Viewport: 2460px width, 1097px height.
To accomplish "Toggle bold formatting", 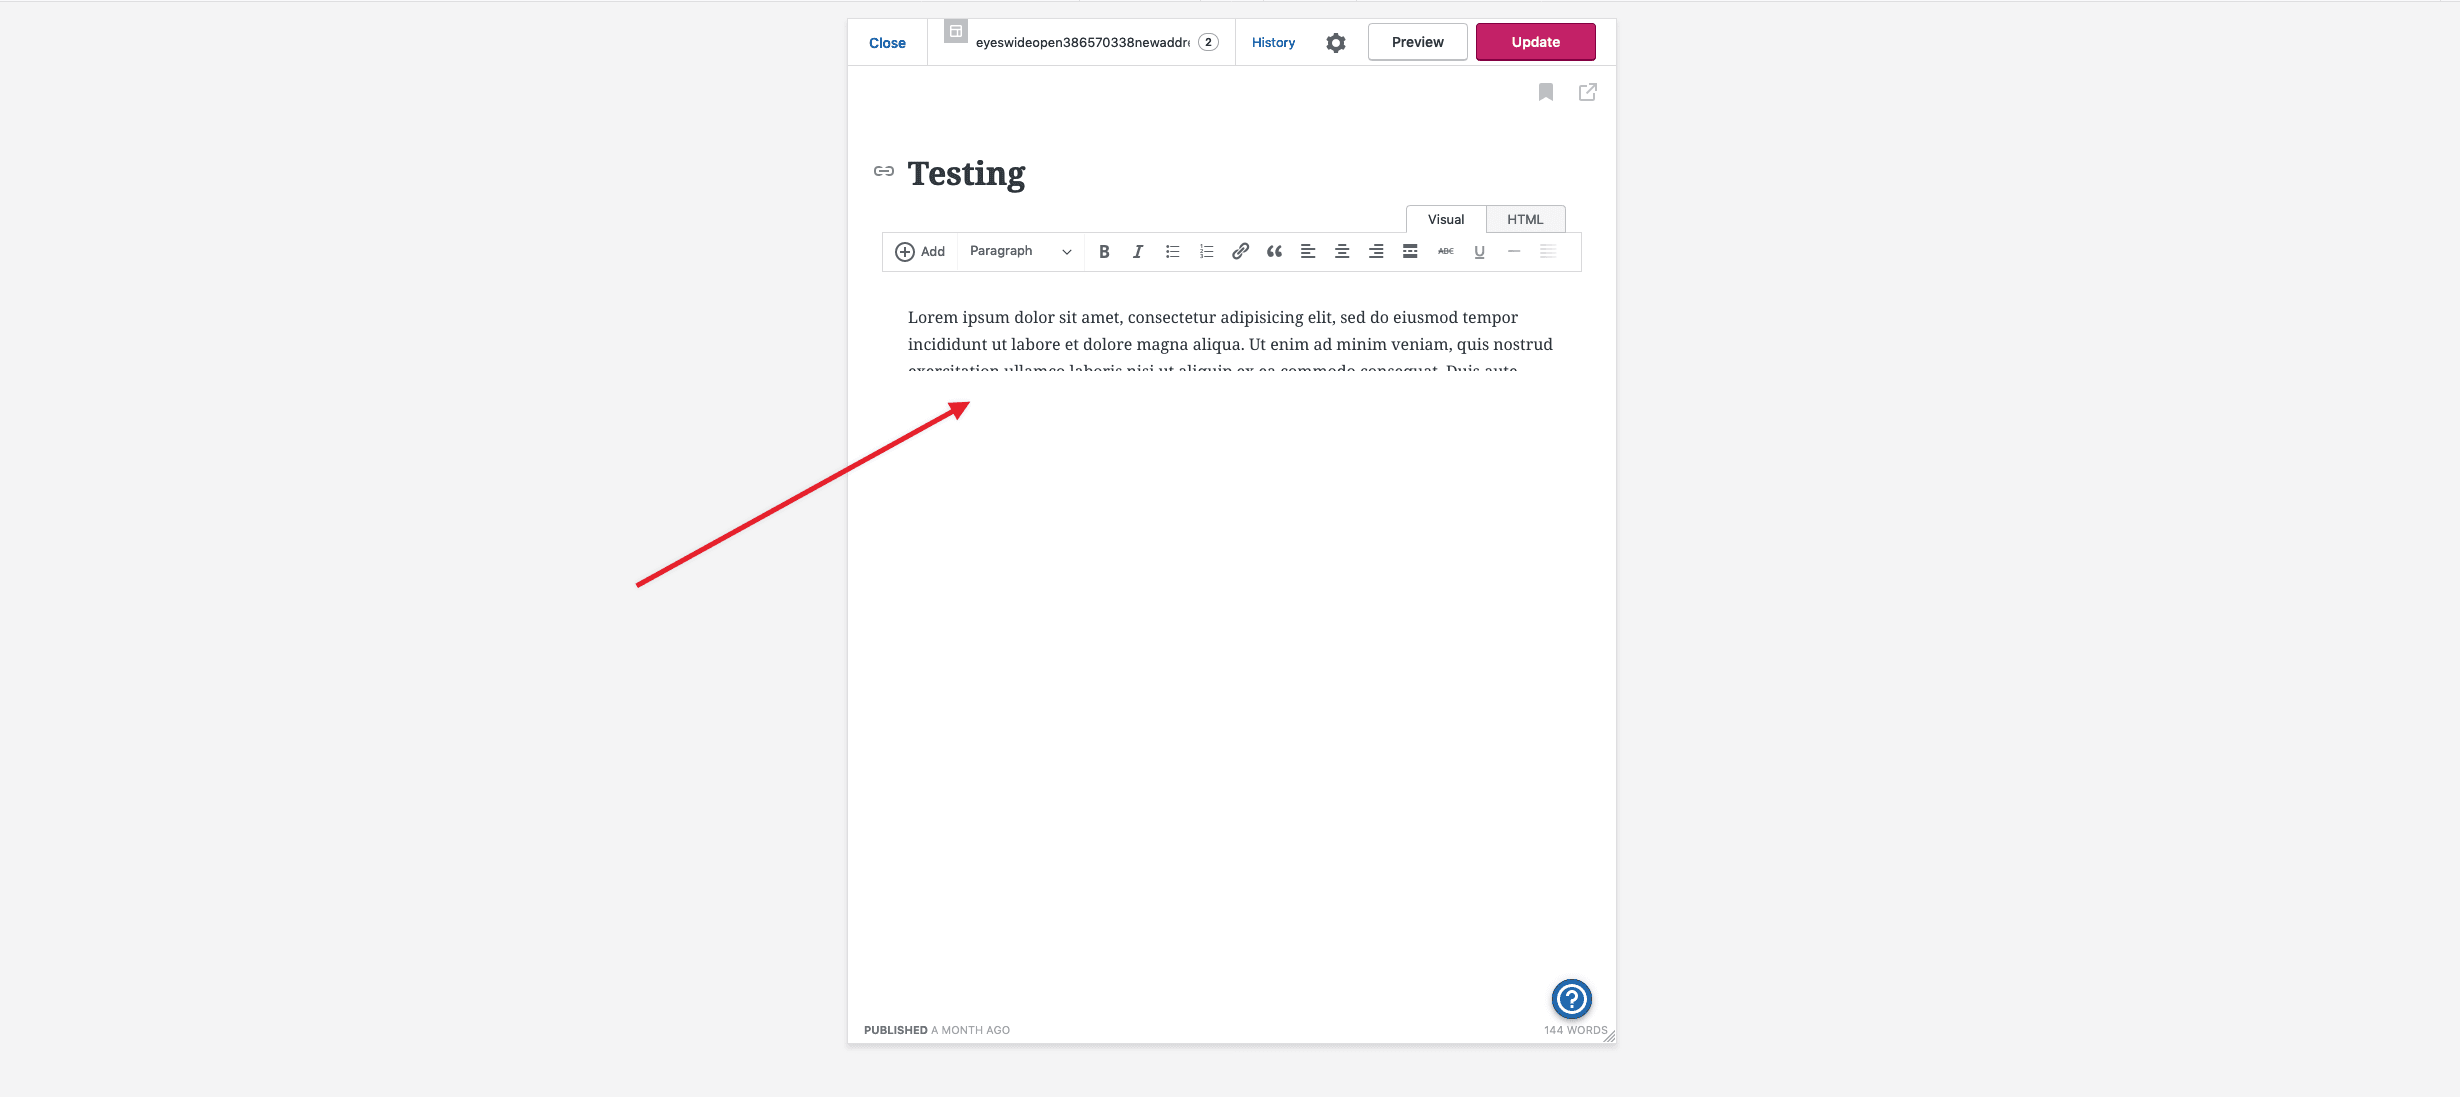I will 1104,251.
